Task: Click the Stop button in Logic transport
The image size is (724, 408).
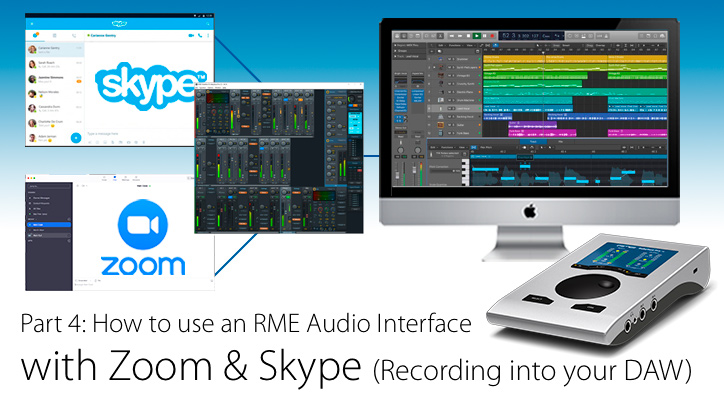Action: point(468,36)
